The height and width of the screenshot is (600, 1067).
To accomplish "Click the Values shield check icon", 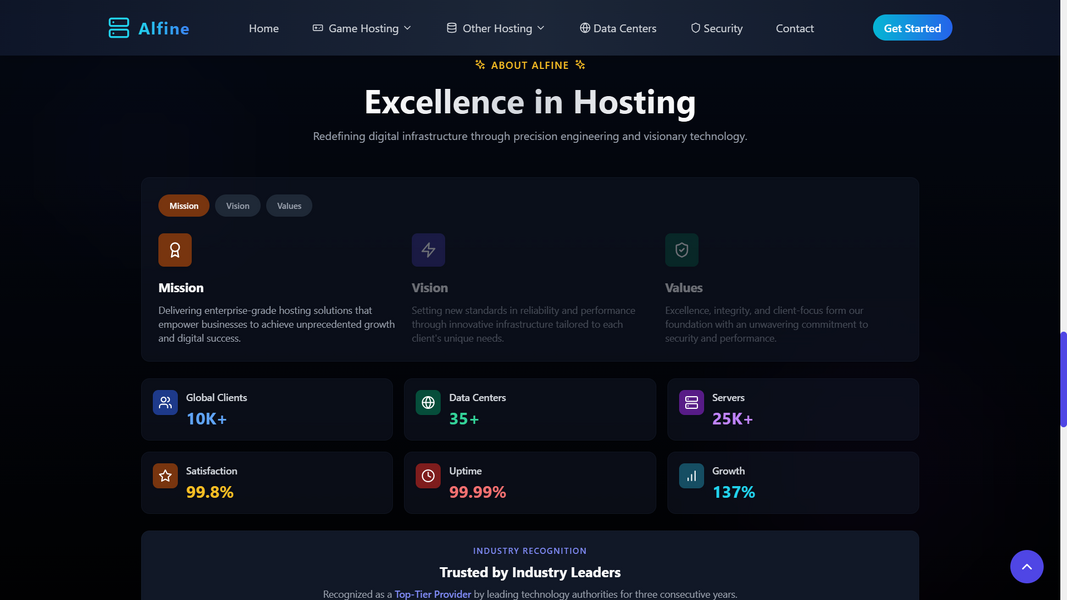I will click(682, 250).
